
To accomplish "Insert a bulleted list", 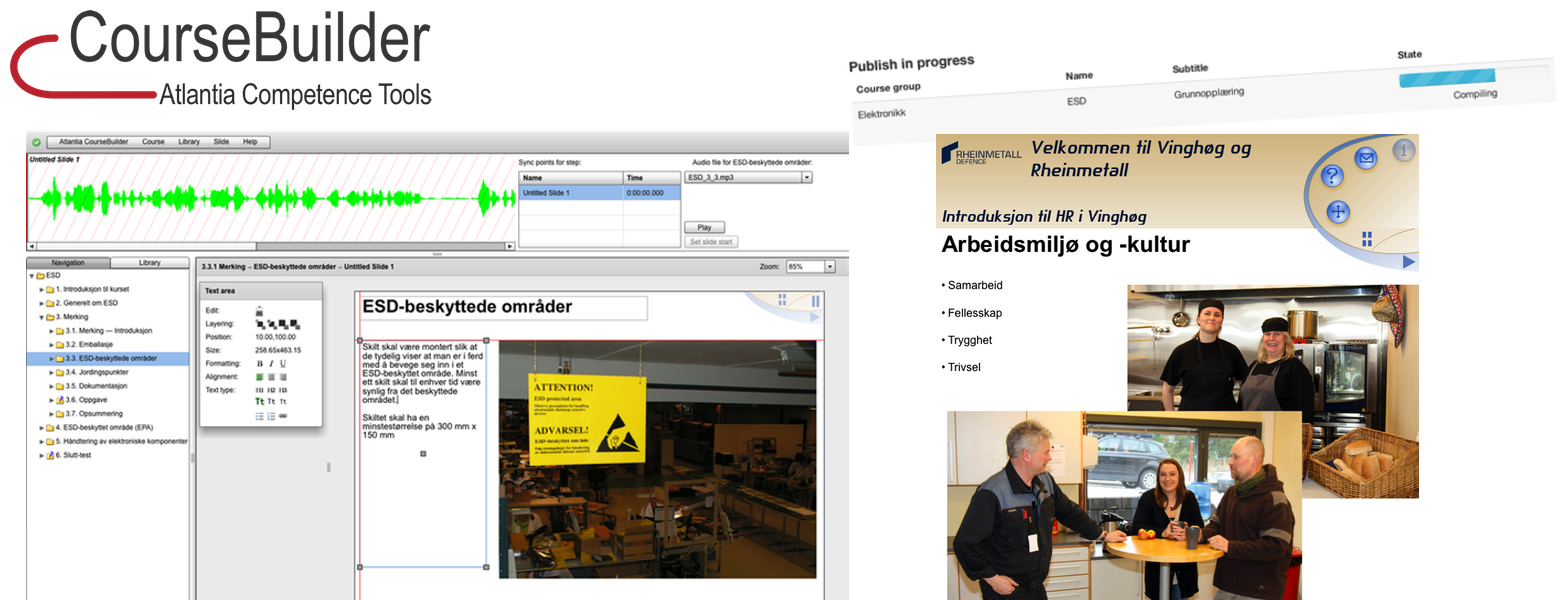I will pyautogui.click(x=260, y=415).
